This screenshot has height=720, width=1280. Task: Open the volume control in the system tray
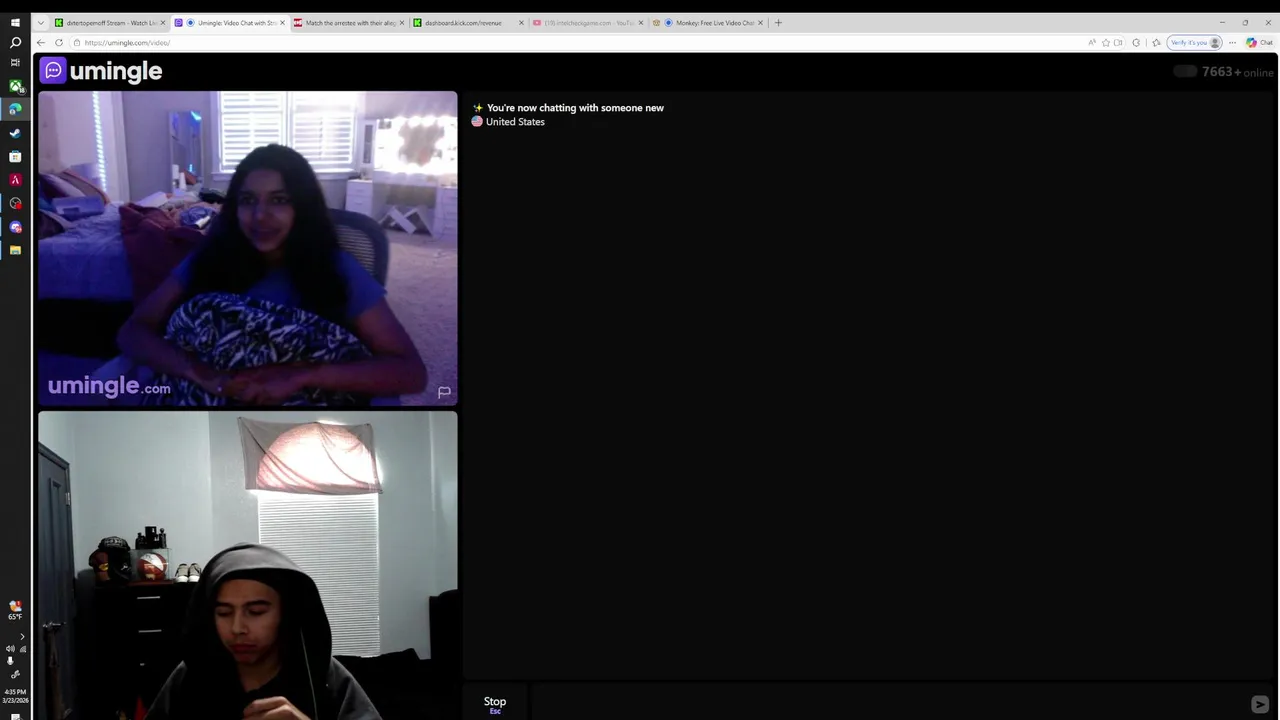coord(10,649)
